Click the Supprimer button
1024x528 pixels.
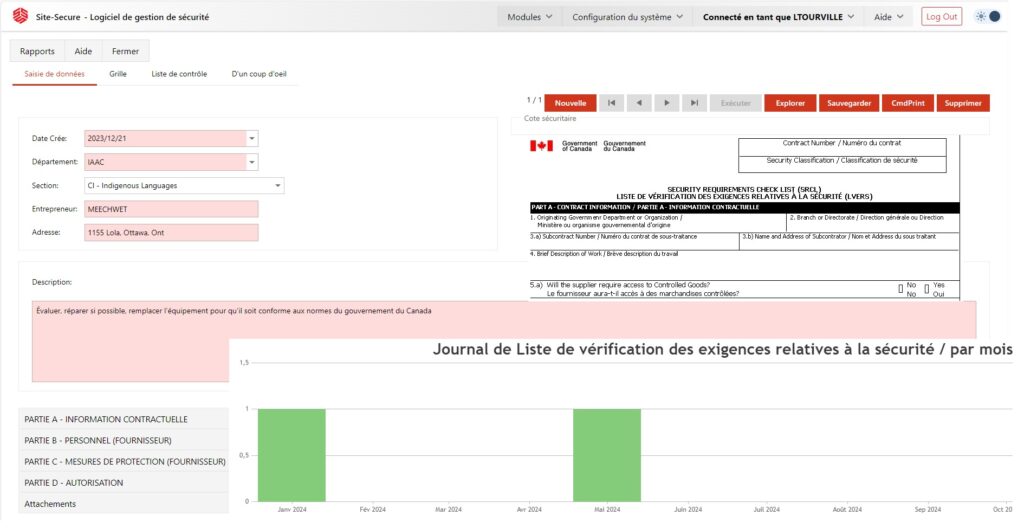963,103
